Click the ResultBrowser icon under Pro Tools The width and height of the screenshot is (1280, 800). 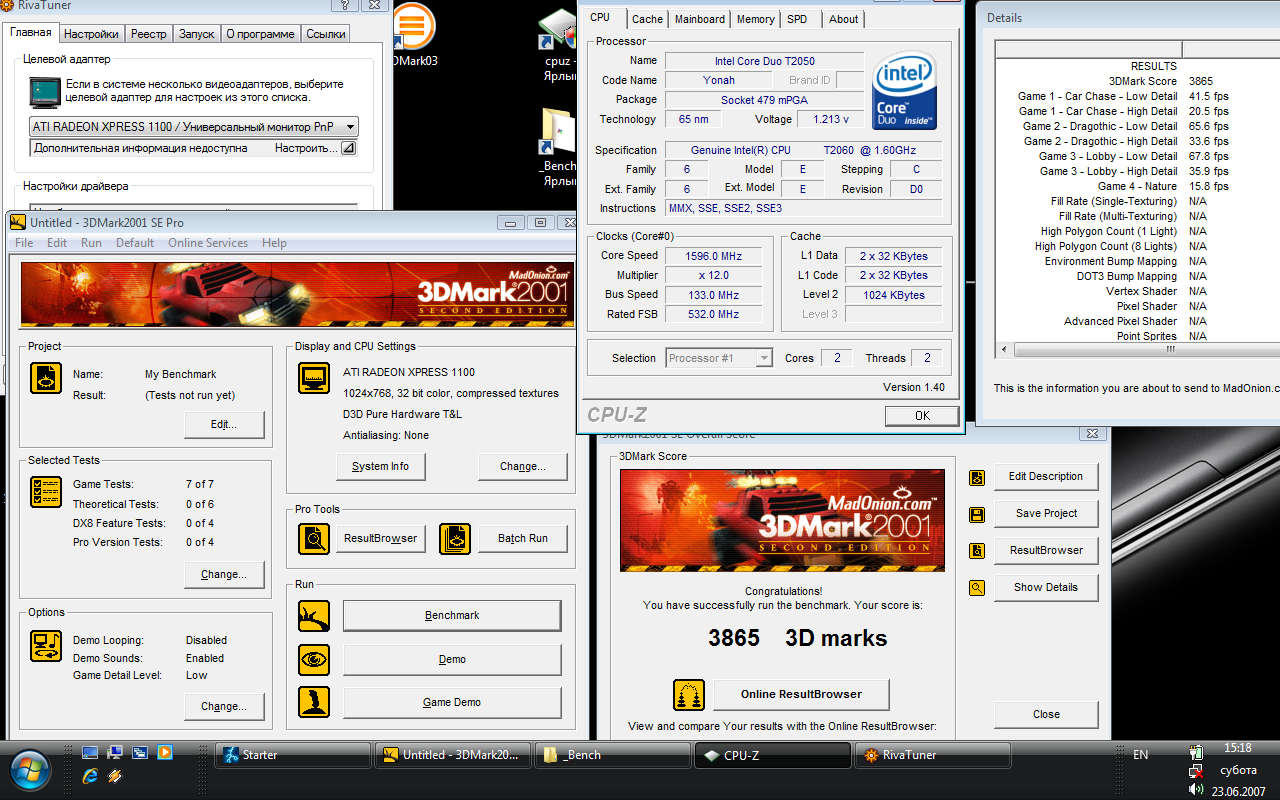click(x=314, y=539)
